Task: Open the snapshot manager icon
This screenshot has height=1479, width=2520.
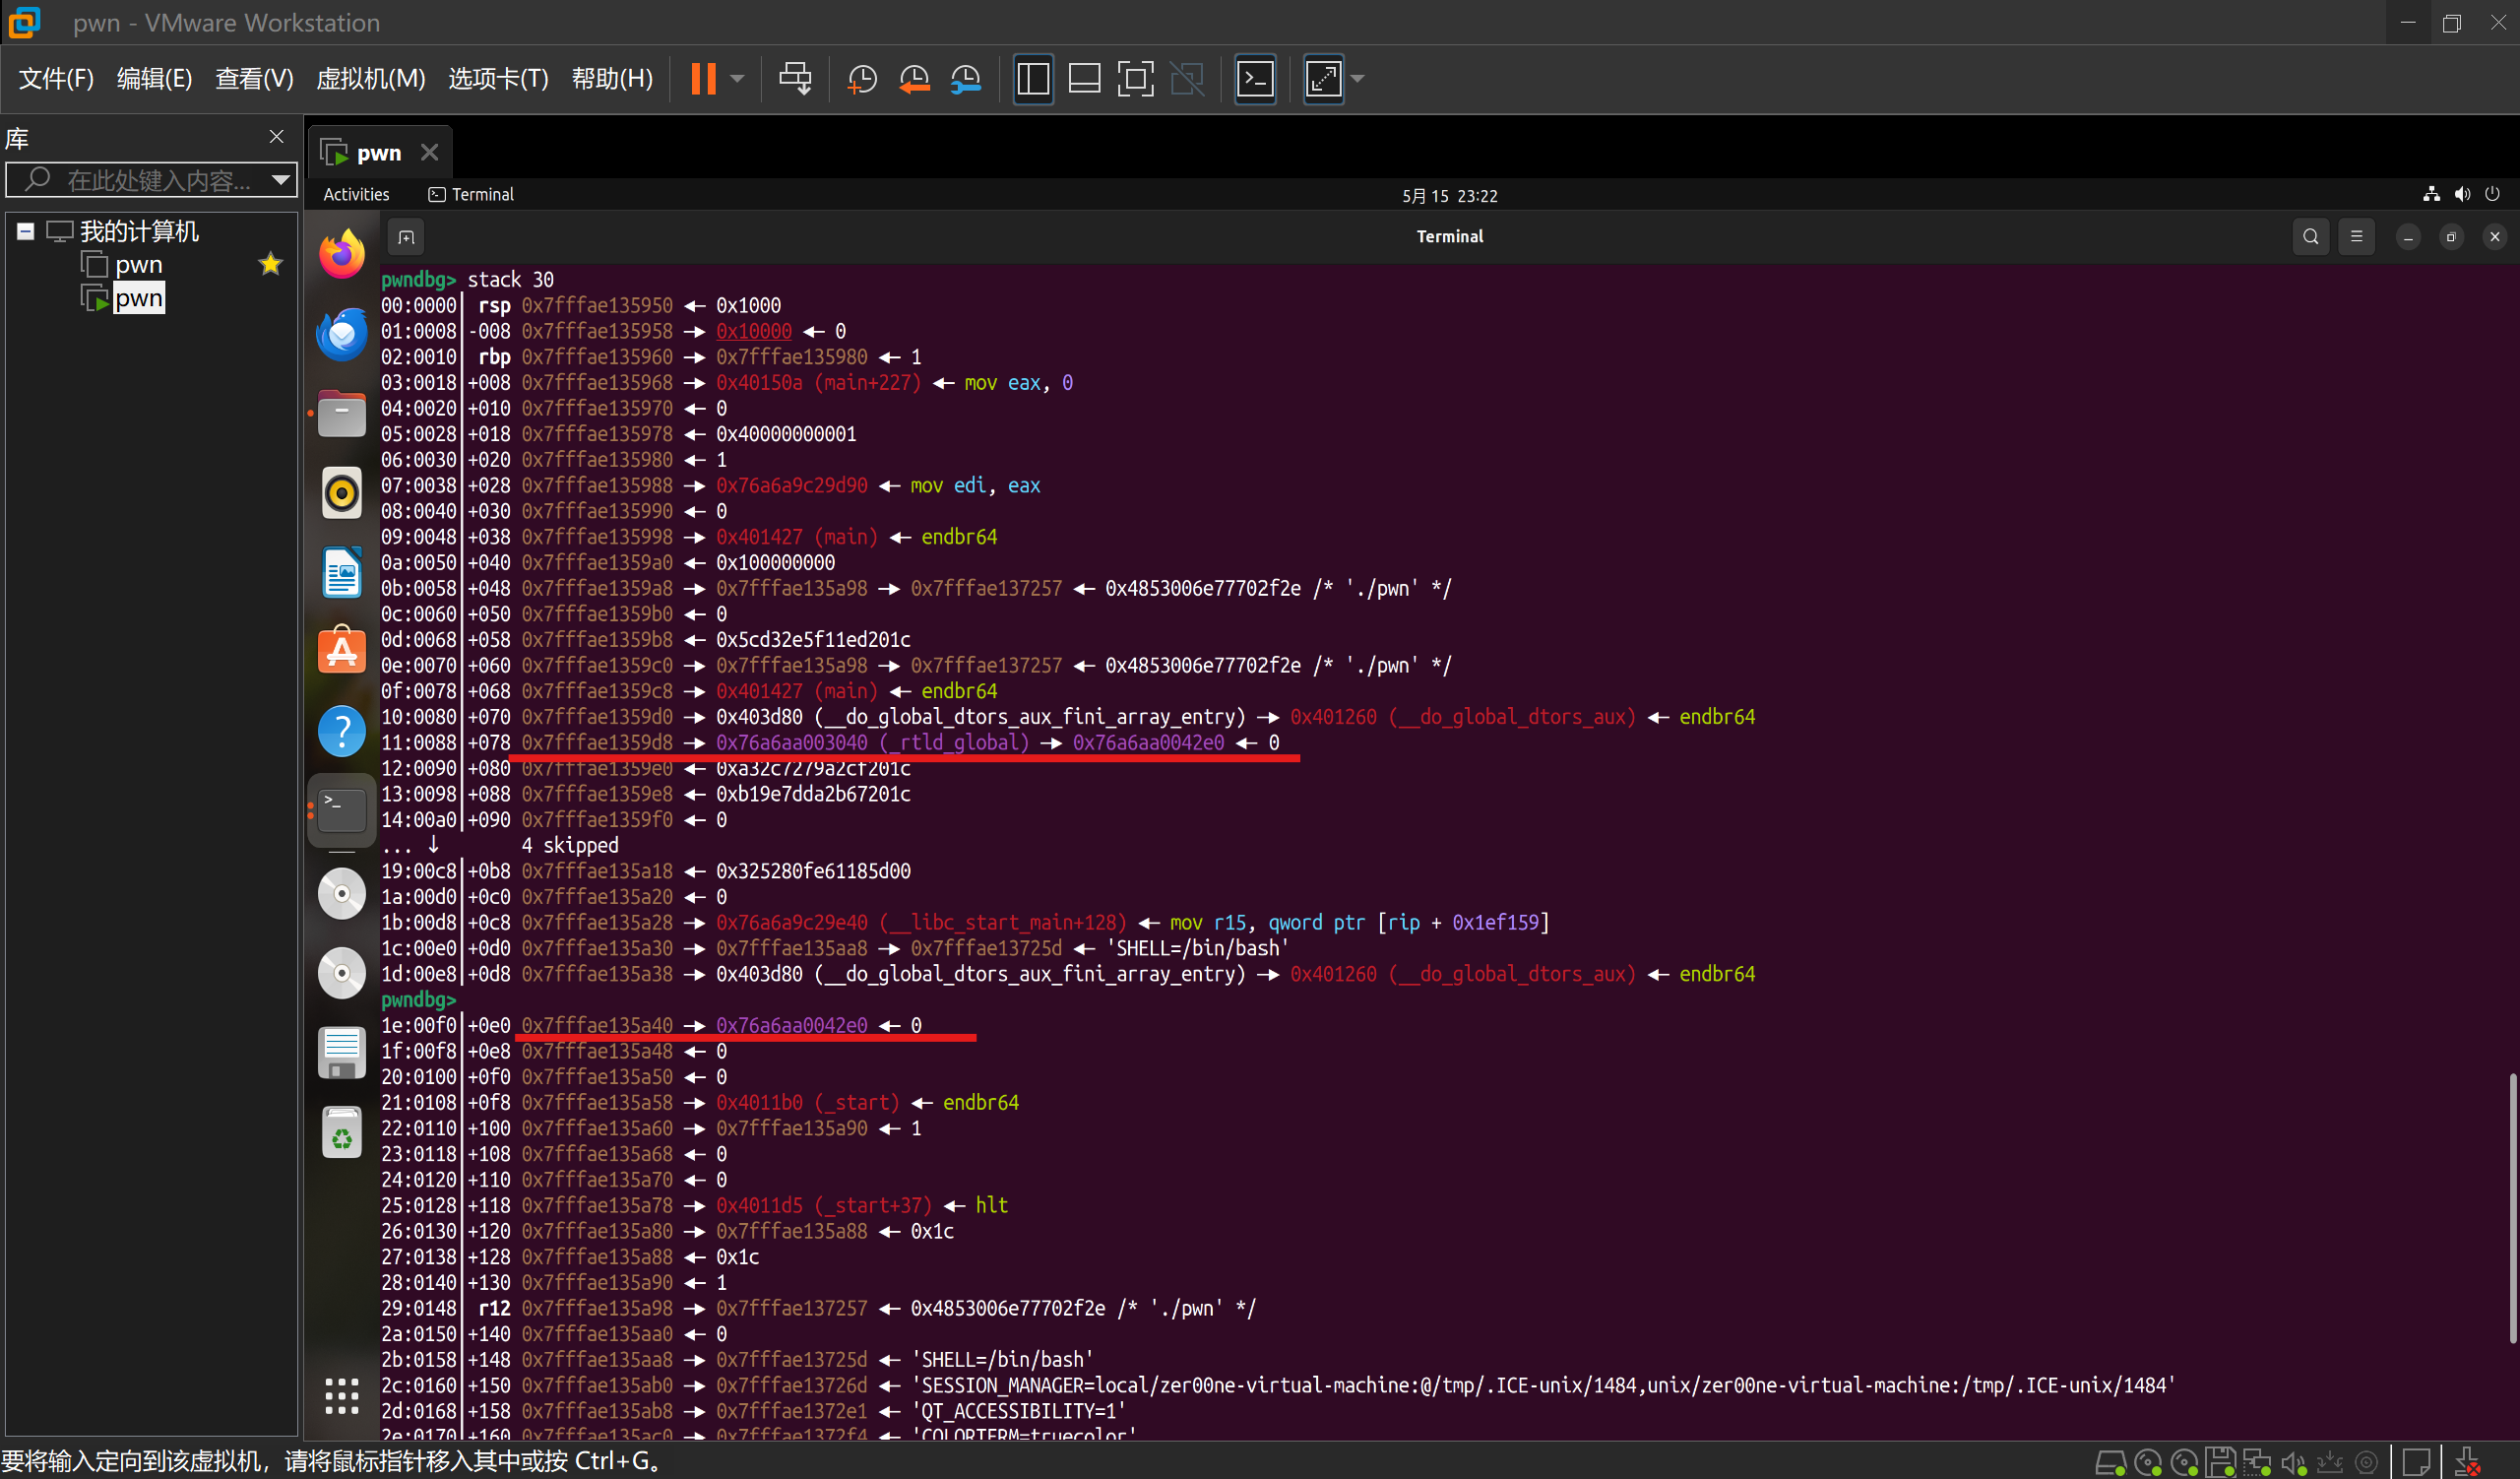Action: [966, 78]
